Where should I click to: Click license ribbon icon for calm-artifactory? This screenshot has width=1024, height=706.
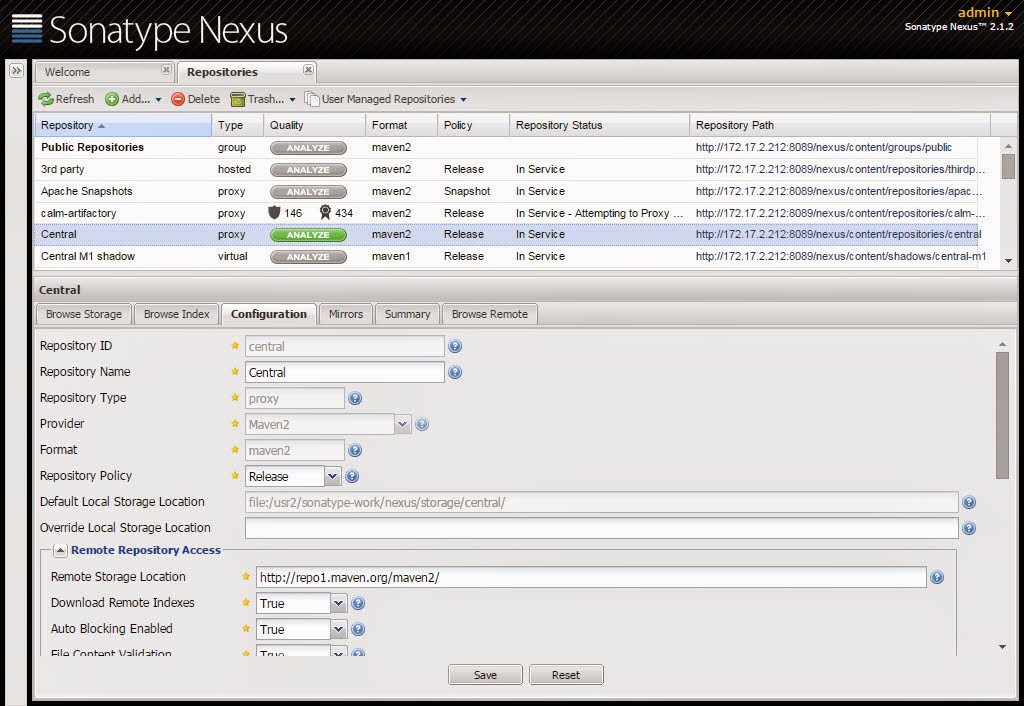[325, 213]
